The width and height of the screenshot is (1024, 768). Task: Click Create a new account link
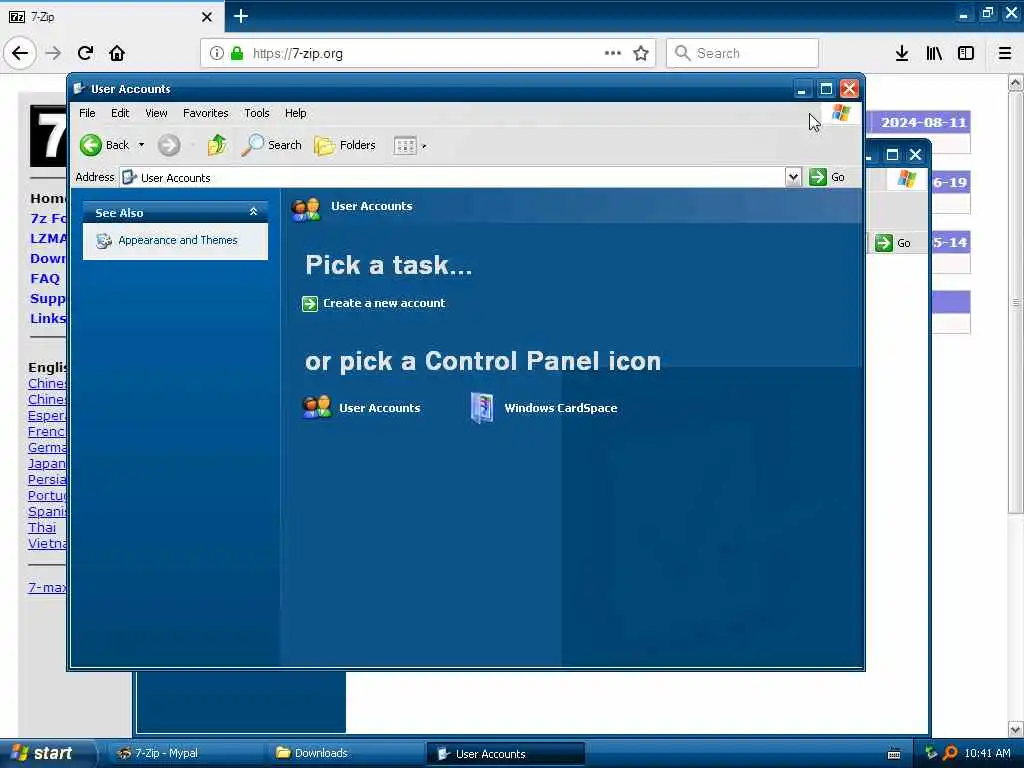(x=384, y=303)
